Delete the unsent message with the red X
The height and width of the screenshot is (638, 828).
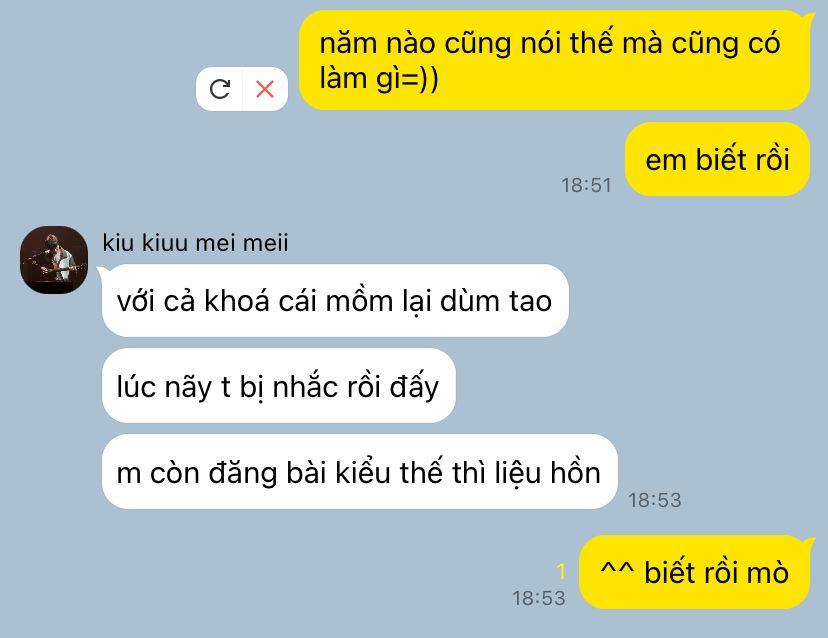pos(265,89)
